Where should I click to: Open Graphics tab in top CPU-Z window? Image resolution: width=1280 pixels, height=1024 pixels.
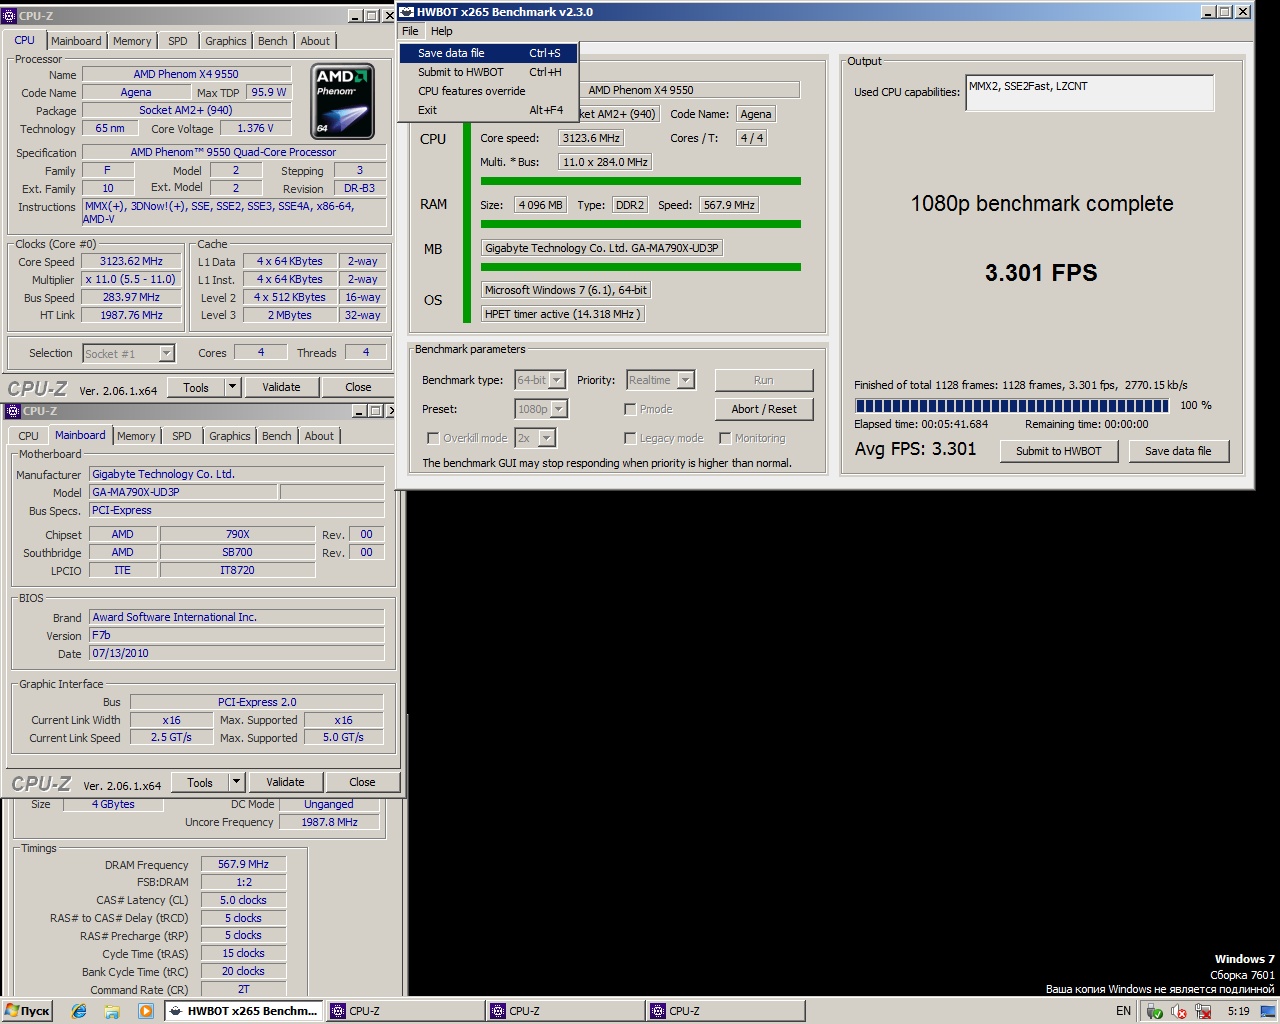coord(225,41)
